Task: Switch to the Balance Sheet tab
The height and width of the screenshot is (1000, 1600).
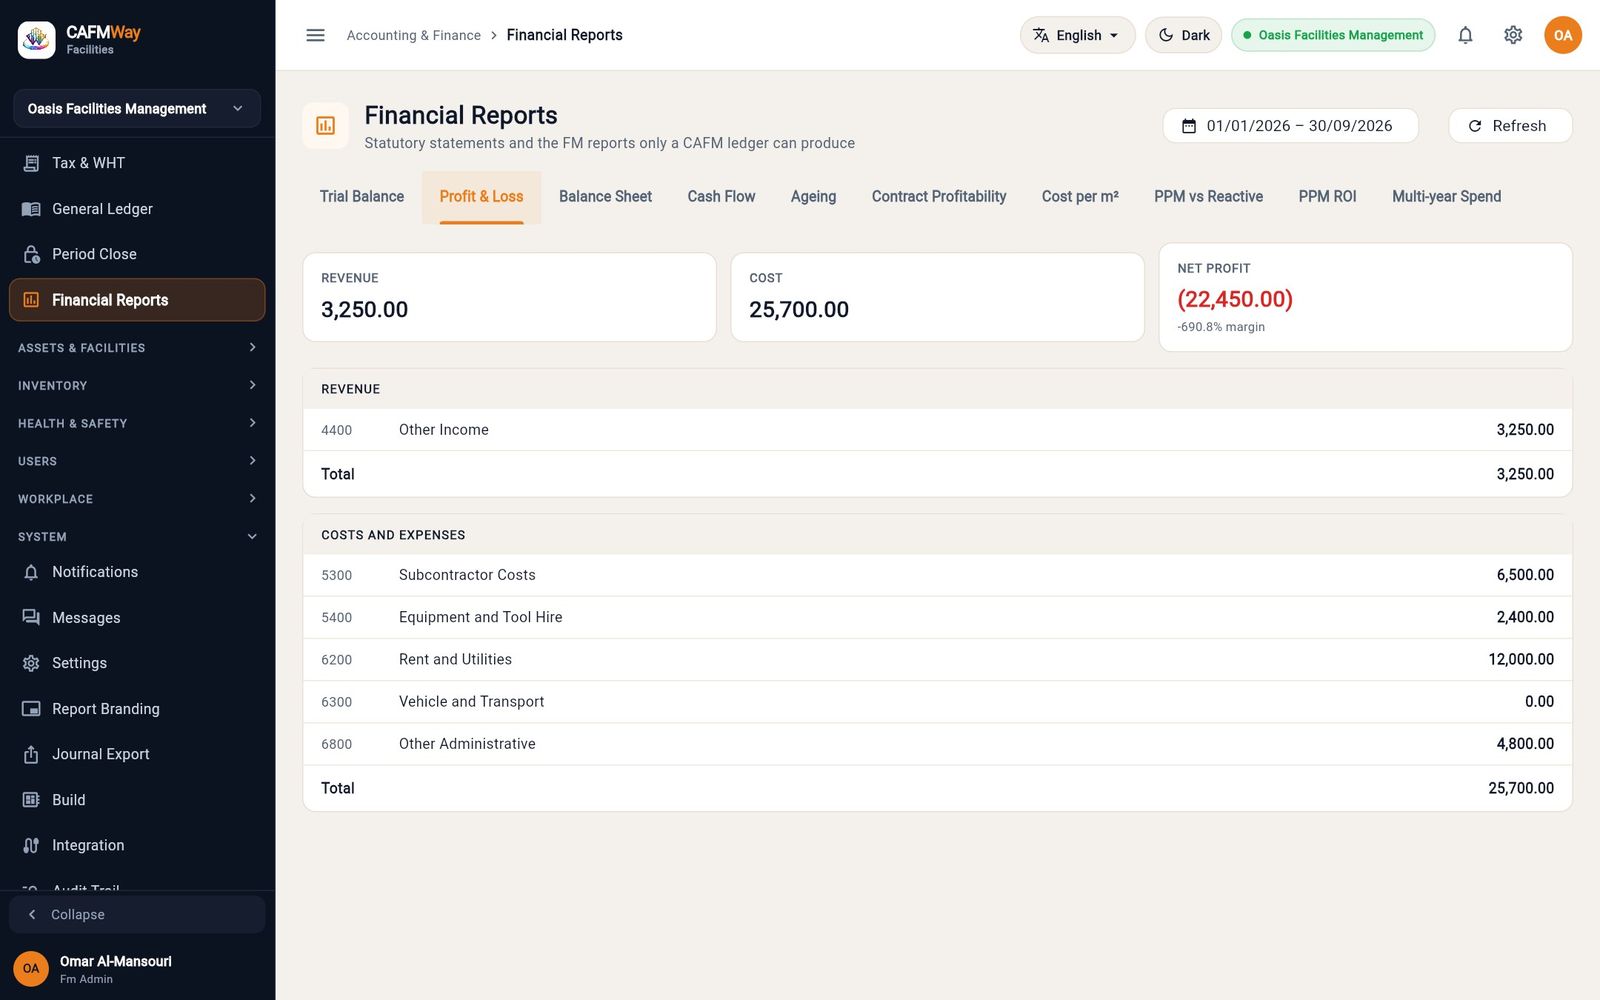Action: click(x=605, y=197)
